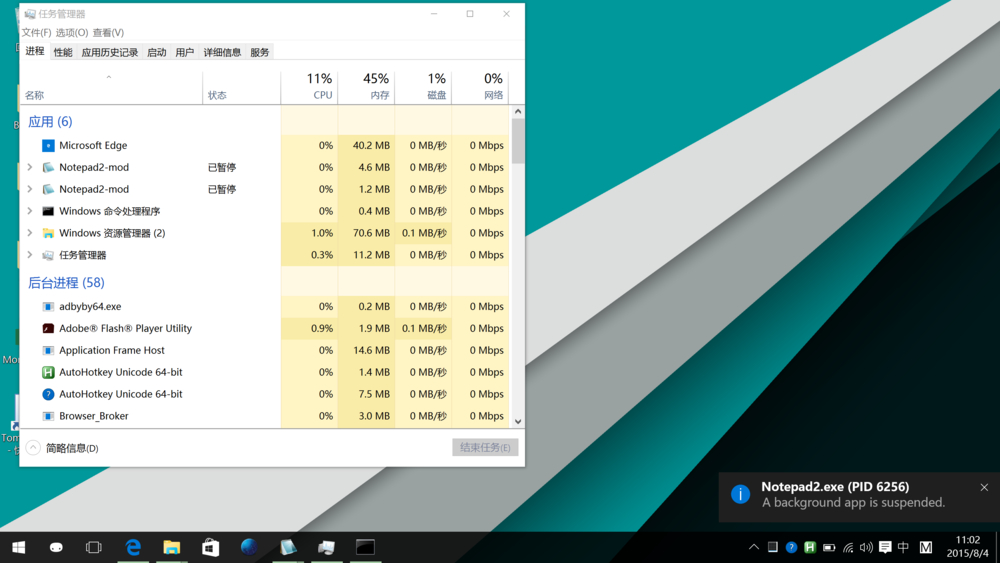Image resolution: width=1000 pixels, height=563 pixels.
Task: Switch to the 应用历史记录 tab
Action: point(110,52)
